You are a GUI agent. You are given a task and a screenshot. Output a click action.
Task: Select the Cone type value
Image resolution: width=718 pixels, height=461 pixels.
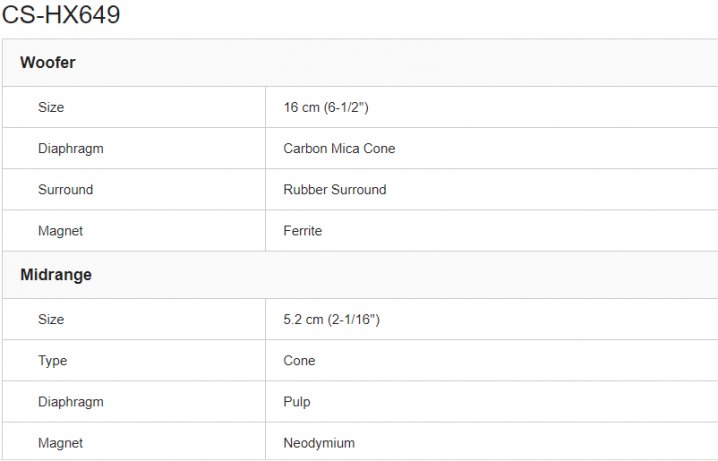coord(299,360)
